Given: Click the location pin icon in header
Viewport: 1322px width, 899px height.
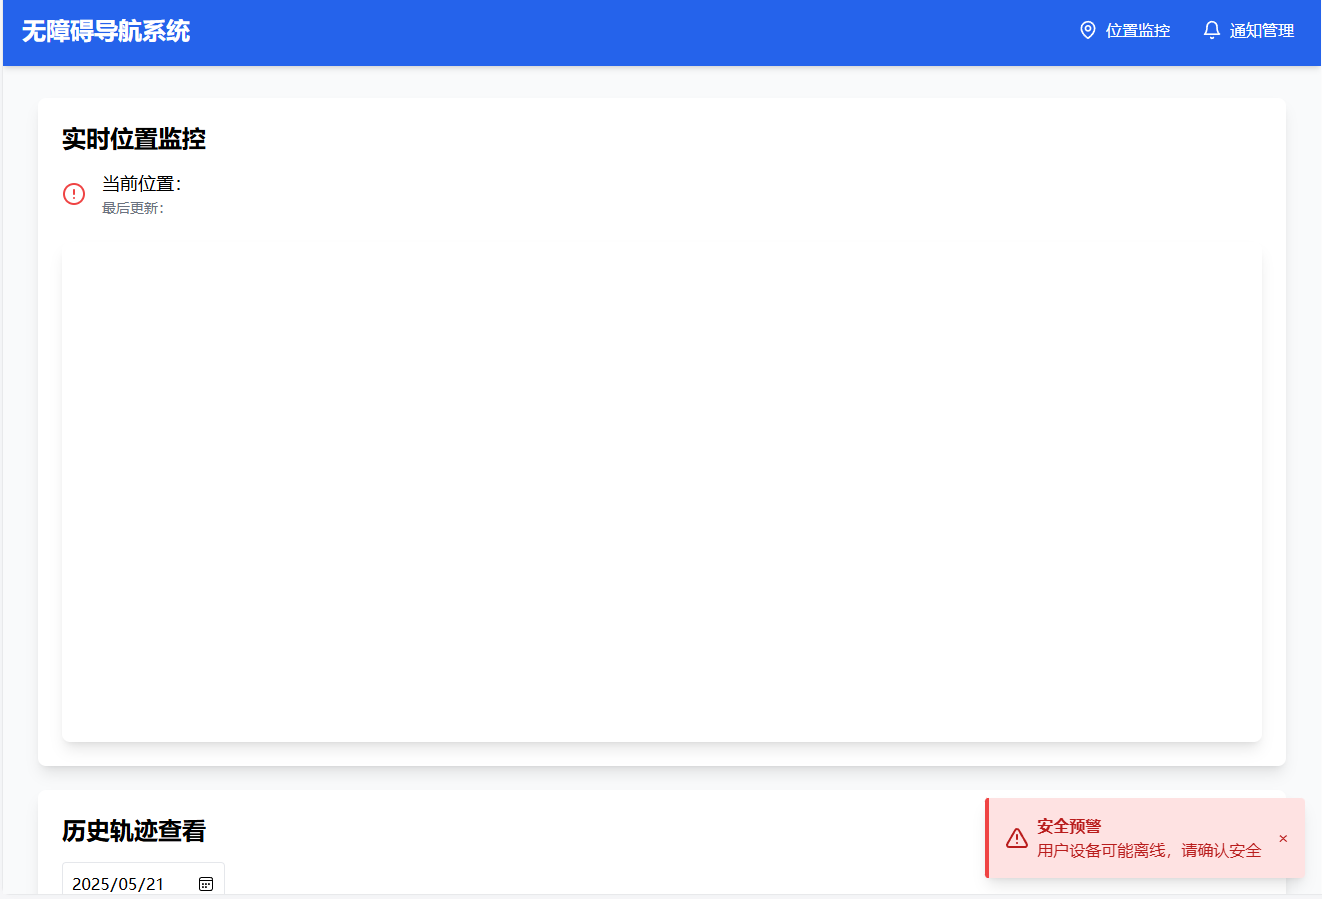Looking at the screenshot, I should (1088, 30).
